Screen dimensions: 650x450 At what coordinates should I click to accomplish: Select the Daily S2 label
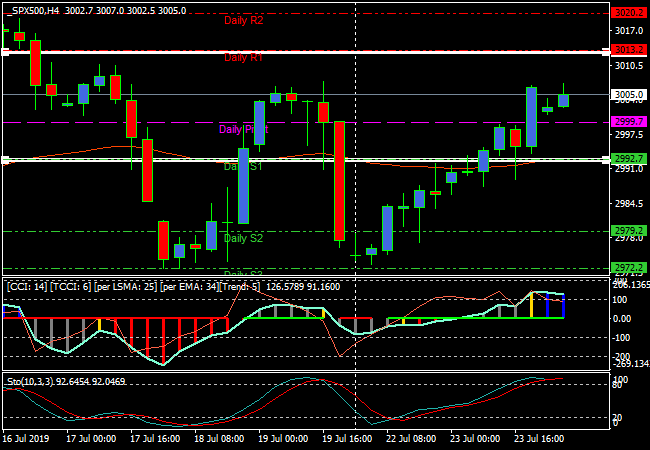(244, 238)
